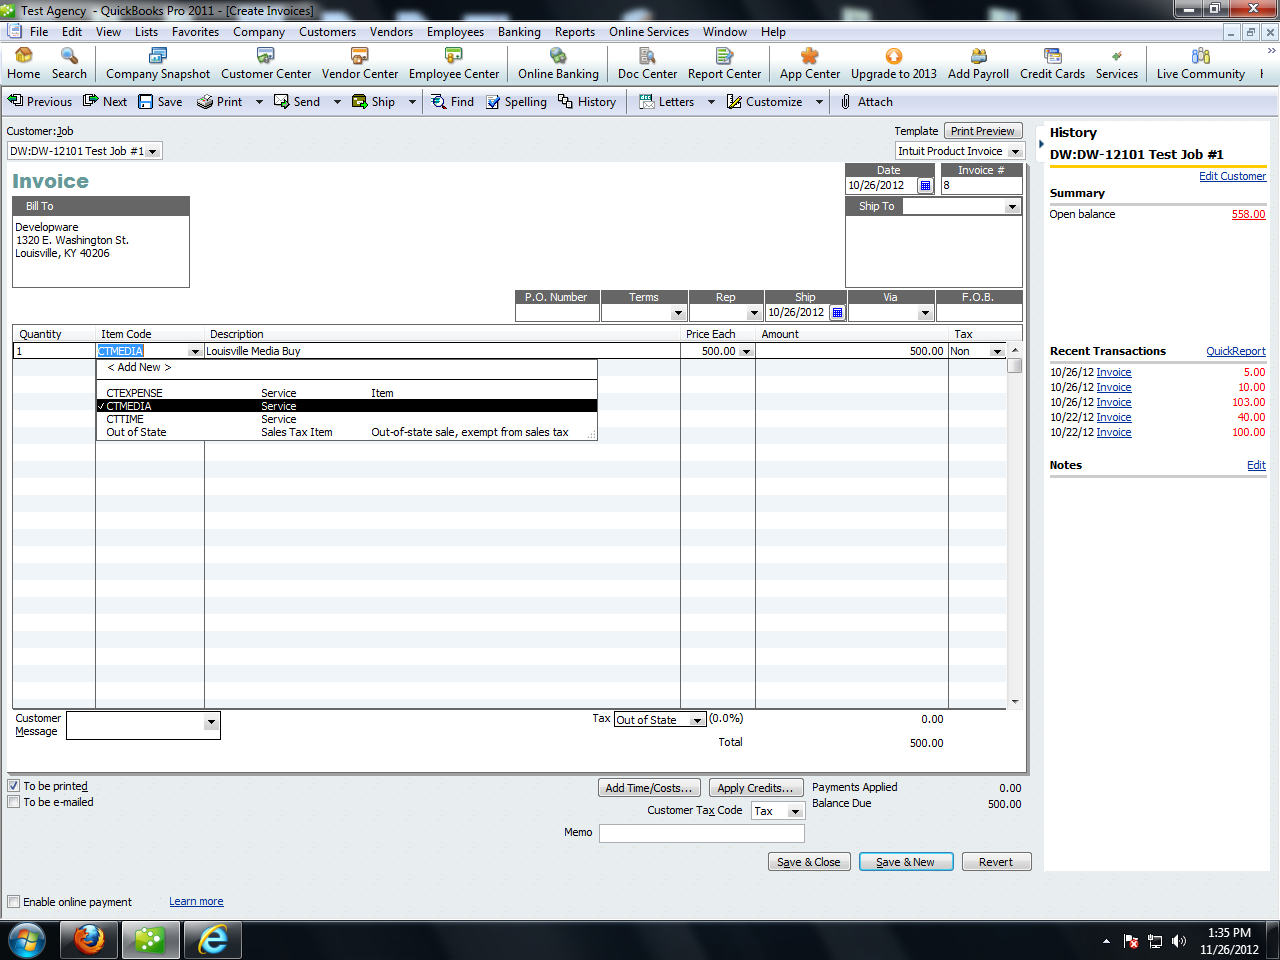Click the Customize toolbar button
The height and width of the screenshot is (960, 1280).
pyautogui.click(x=764, y=101)
